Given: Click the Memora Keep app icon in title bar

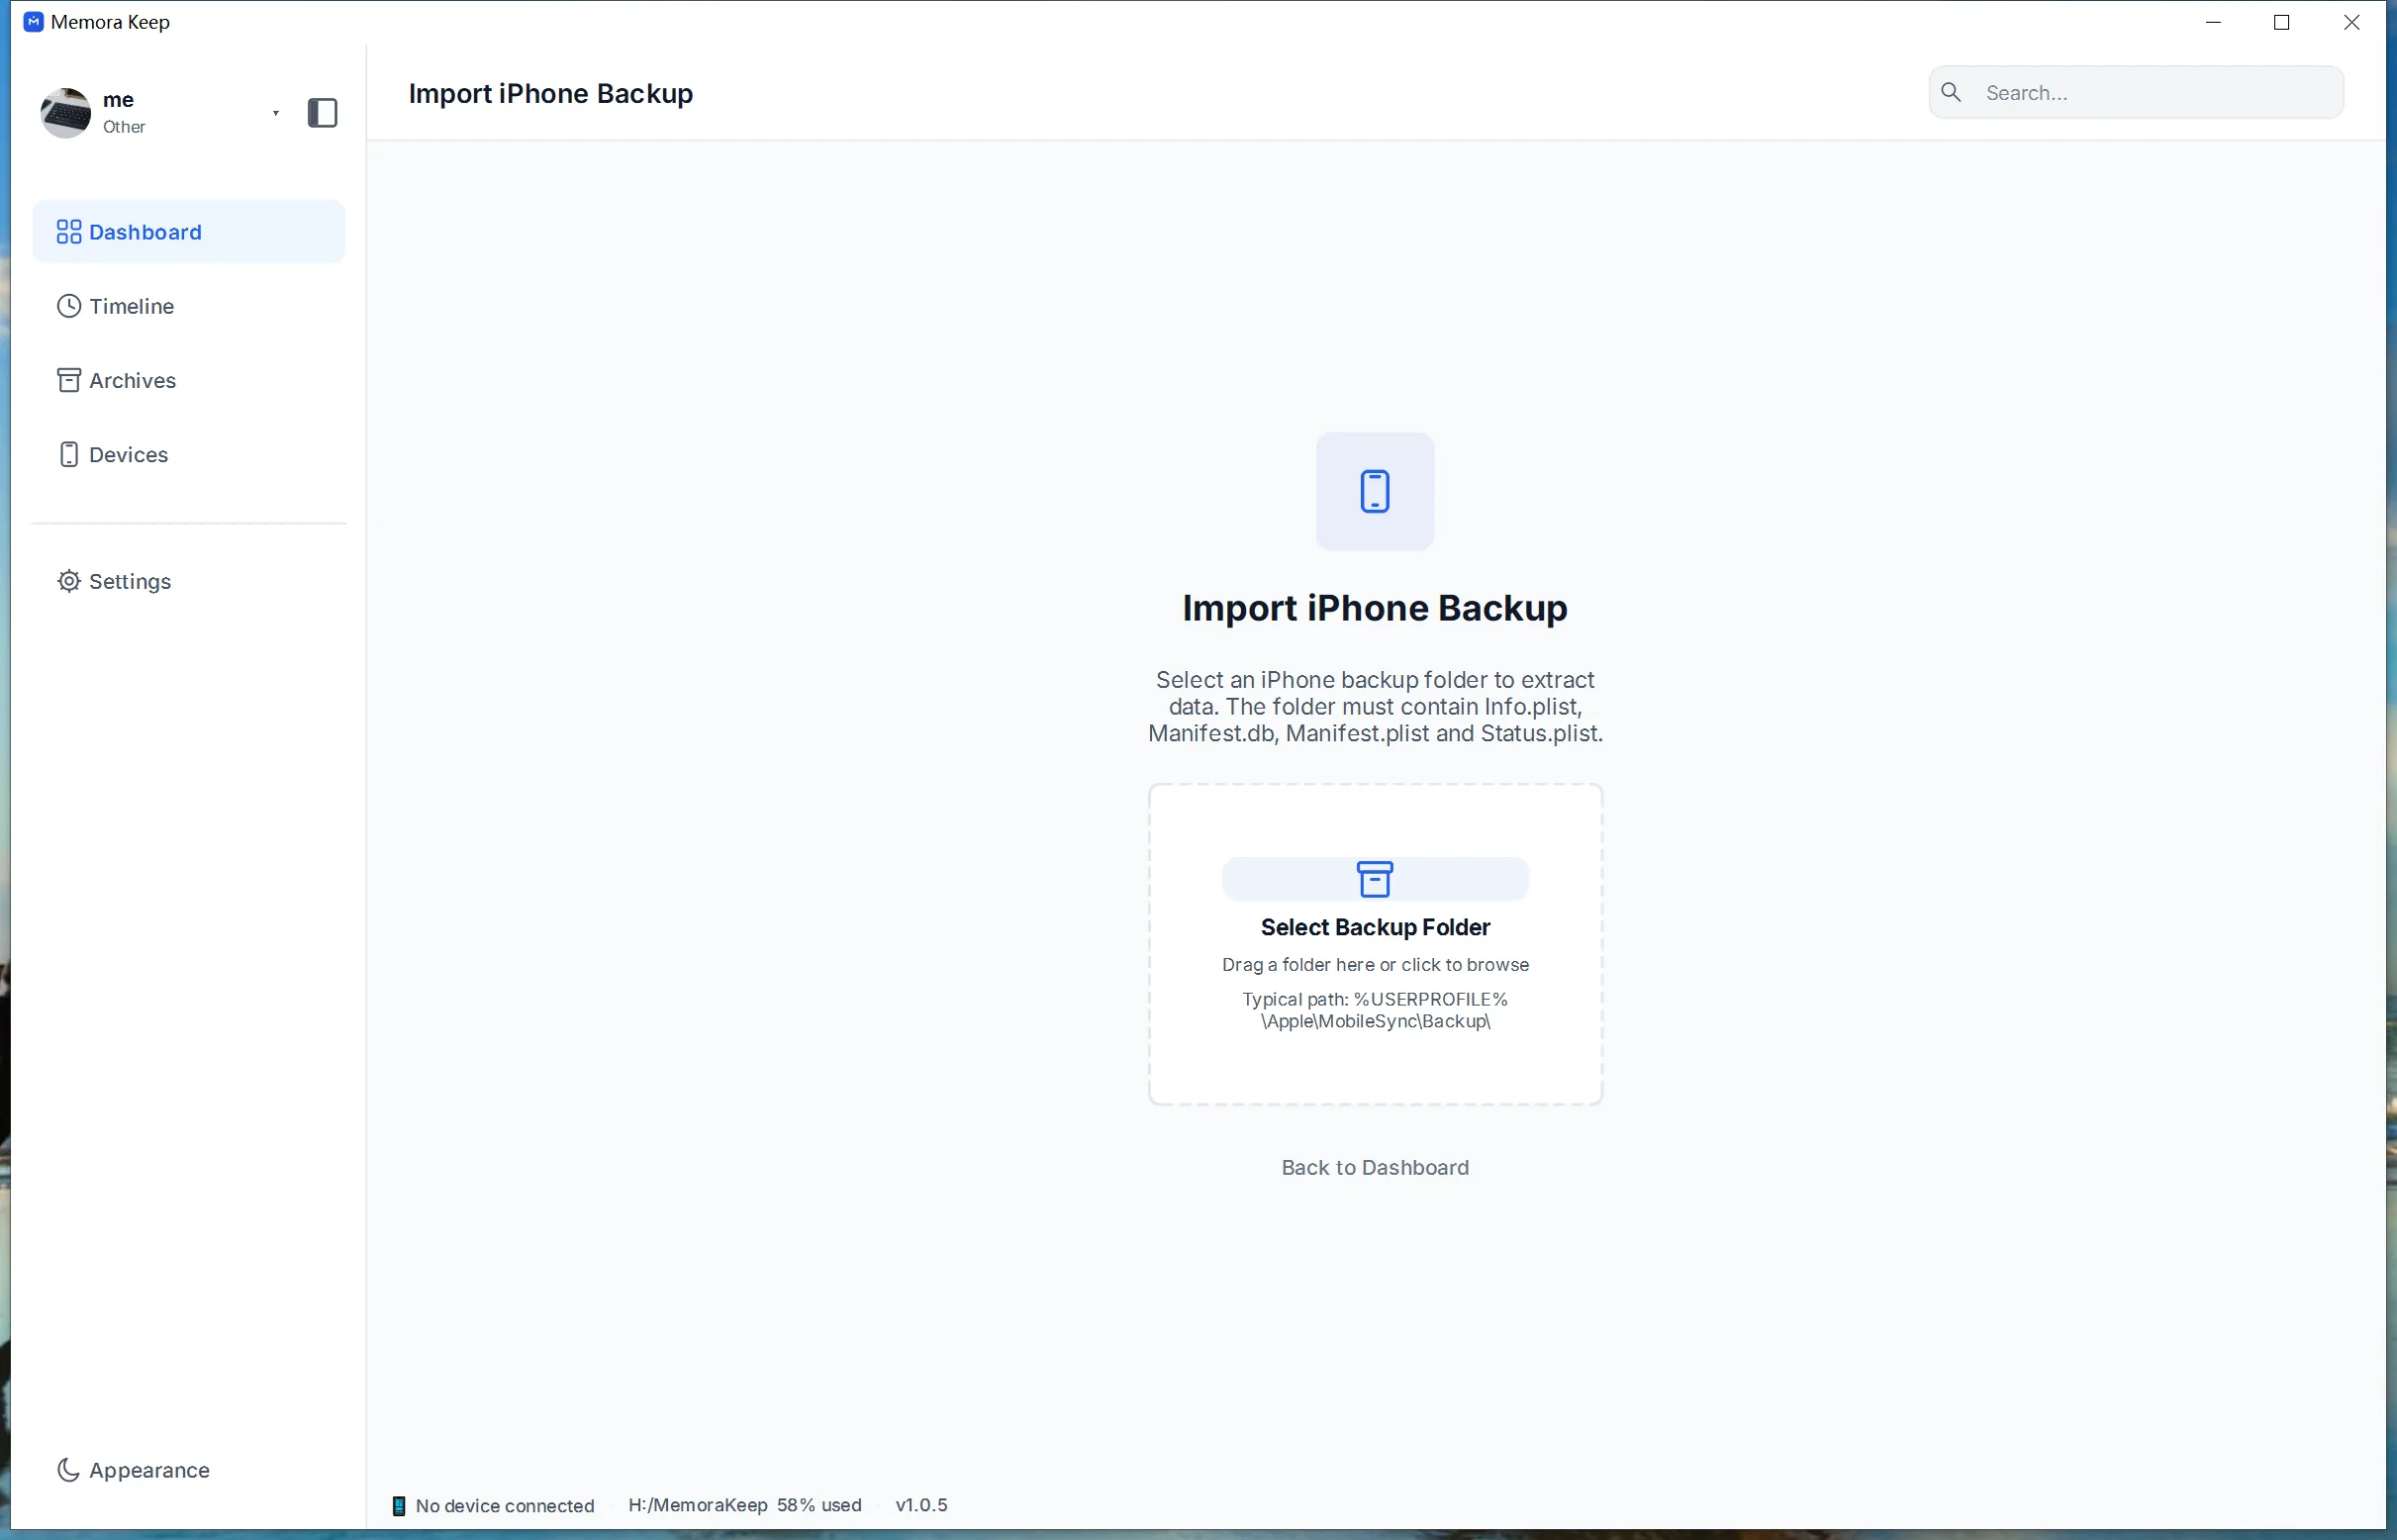Looking at the screenshot, I should tap(33, 22).
